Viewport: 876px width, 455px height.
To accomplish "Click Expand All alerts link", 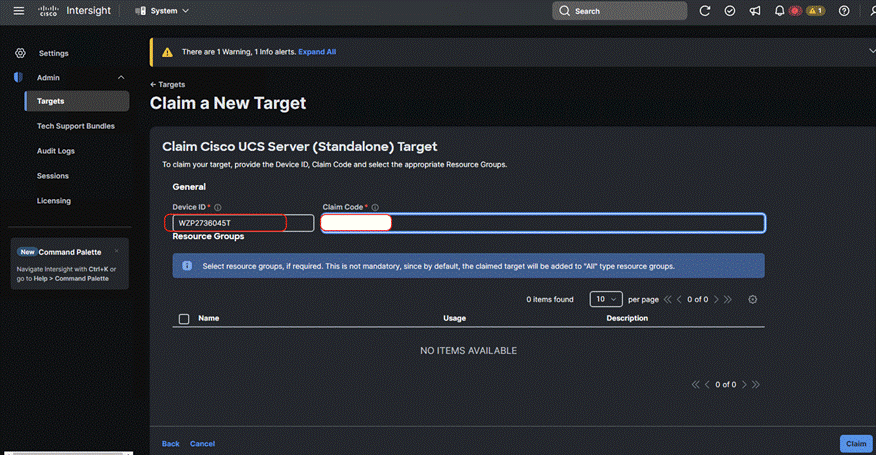I will (x=317, y=51).
